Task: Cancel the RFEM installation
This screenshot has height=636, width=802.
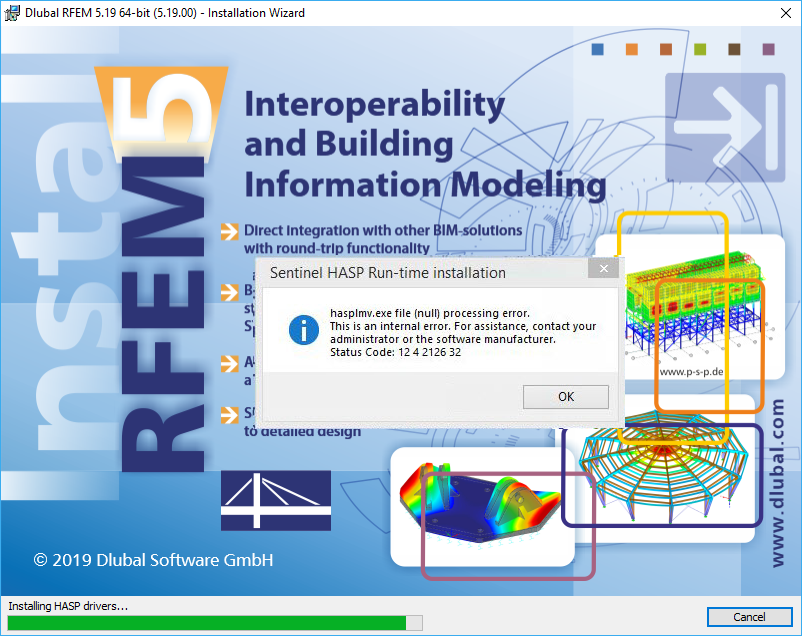Action: click(749, 617)
